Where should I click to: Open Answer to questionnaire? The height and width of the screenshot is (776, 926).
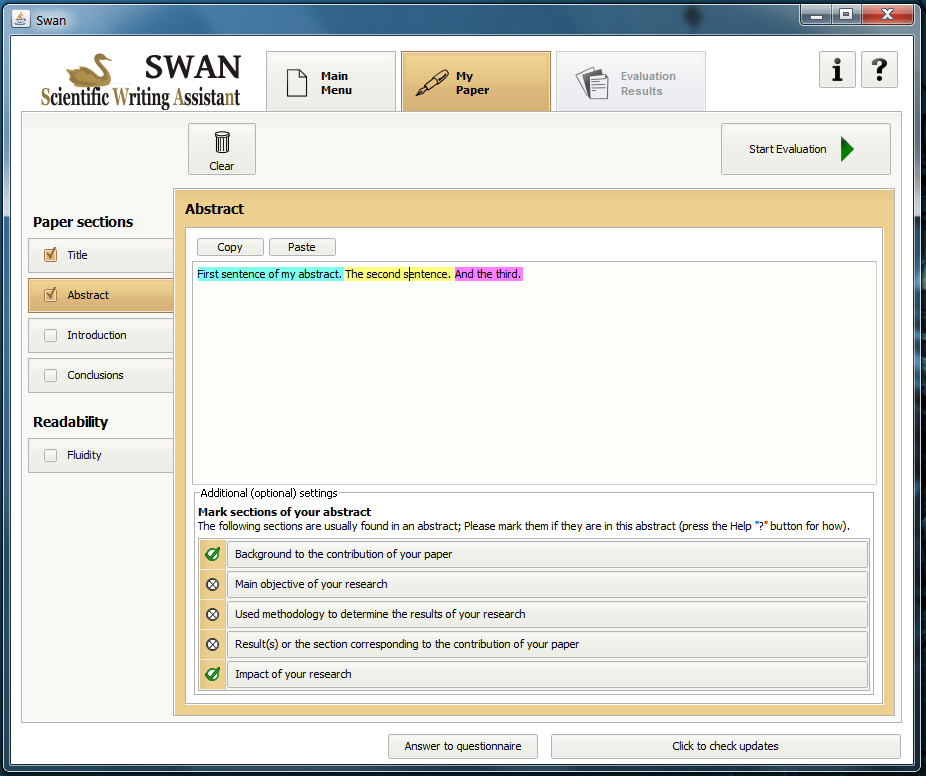point(463,746)
